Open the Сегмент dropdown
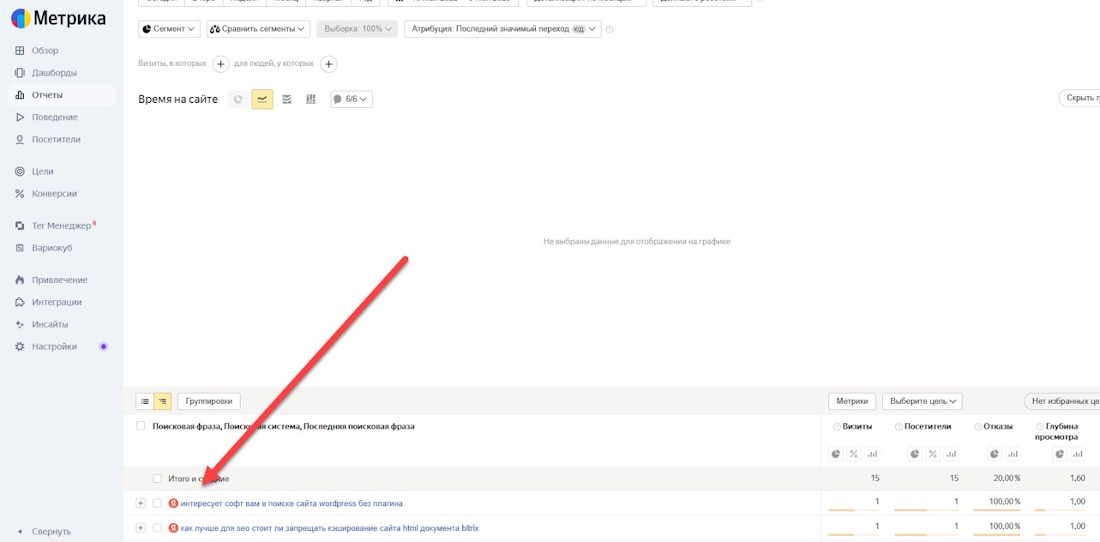Image resolution: width=1100 pixels, height=542 pixels. pos(169,29)
